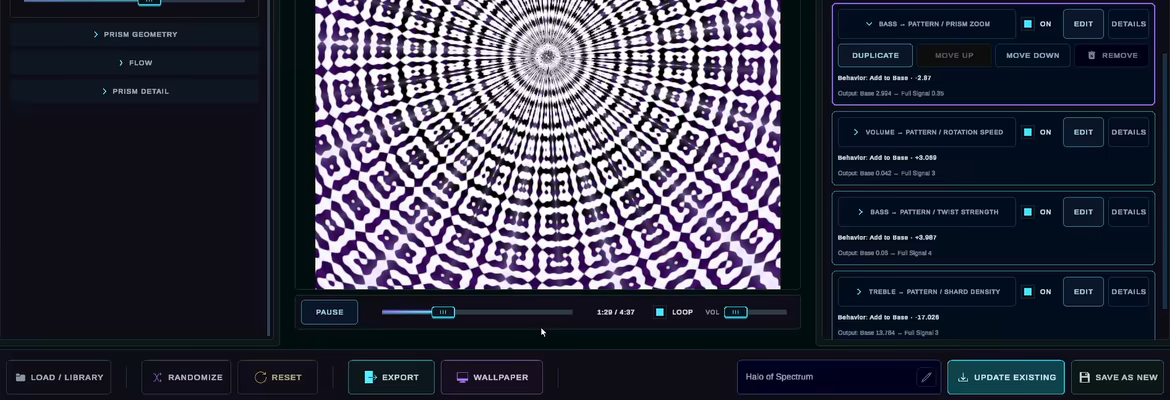The height and width of the screenshot is (400, 1170).
Task: Turn off Volume Rotation Speed modulation
Action: (1027, 132)
